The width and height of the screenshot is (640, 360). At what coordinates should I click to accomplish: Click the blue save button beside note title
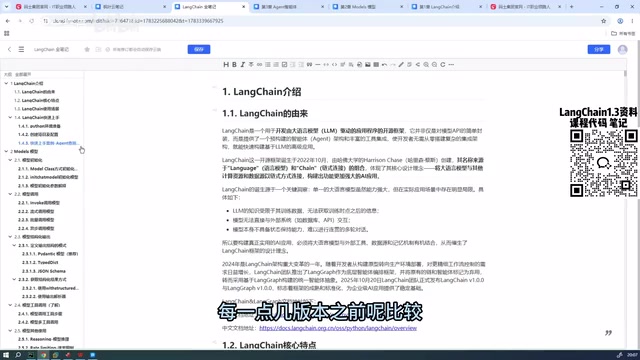click(199, 49)
